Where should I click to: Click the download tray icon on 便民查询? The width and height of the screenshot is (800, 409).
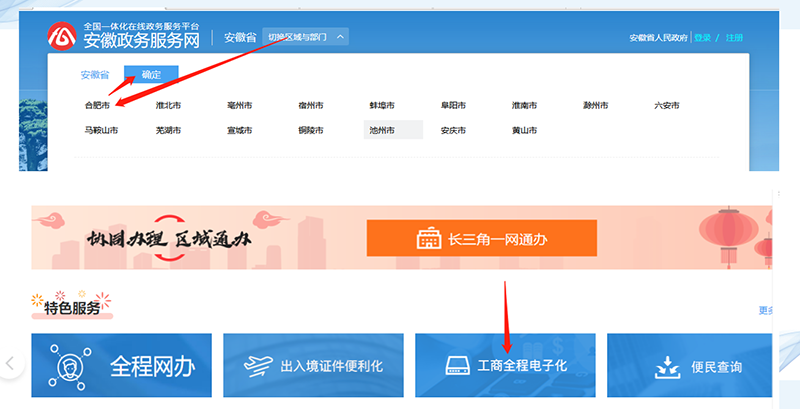point(667,368)
